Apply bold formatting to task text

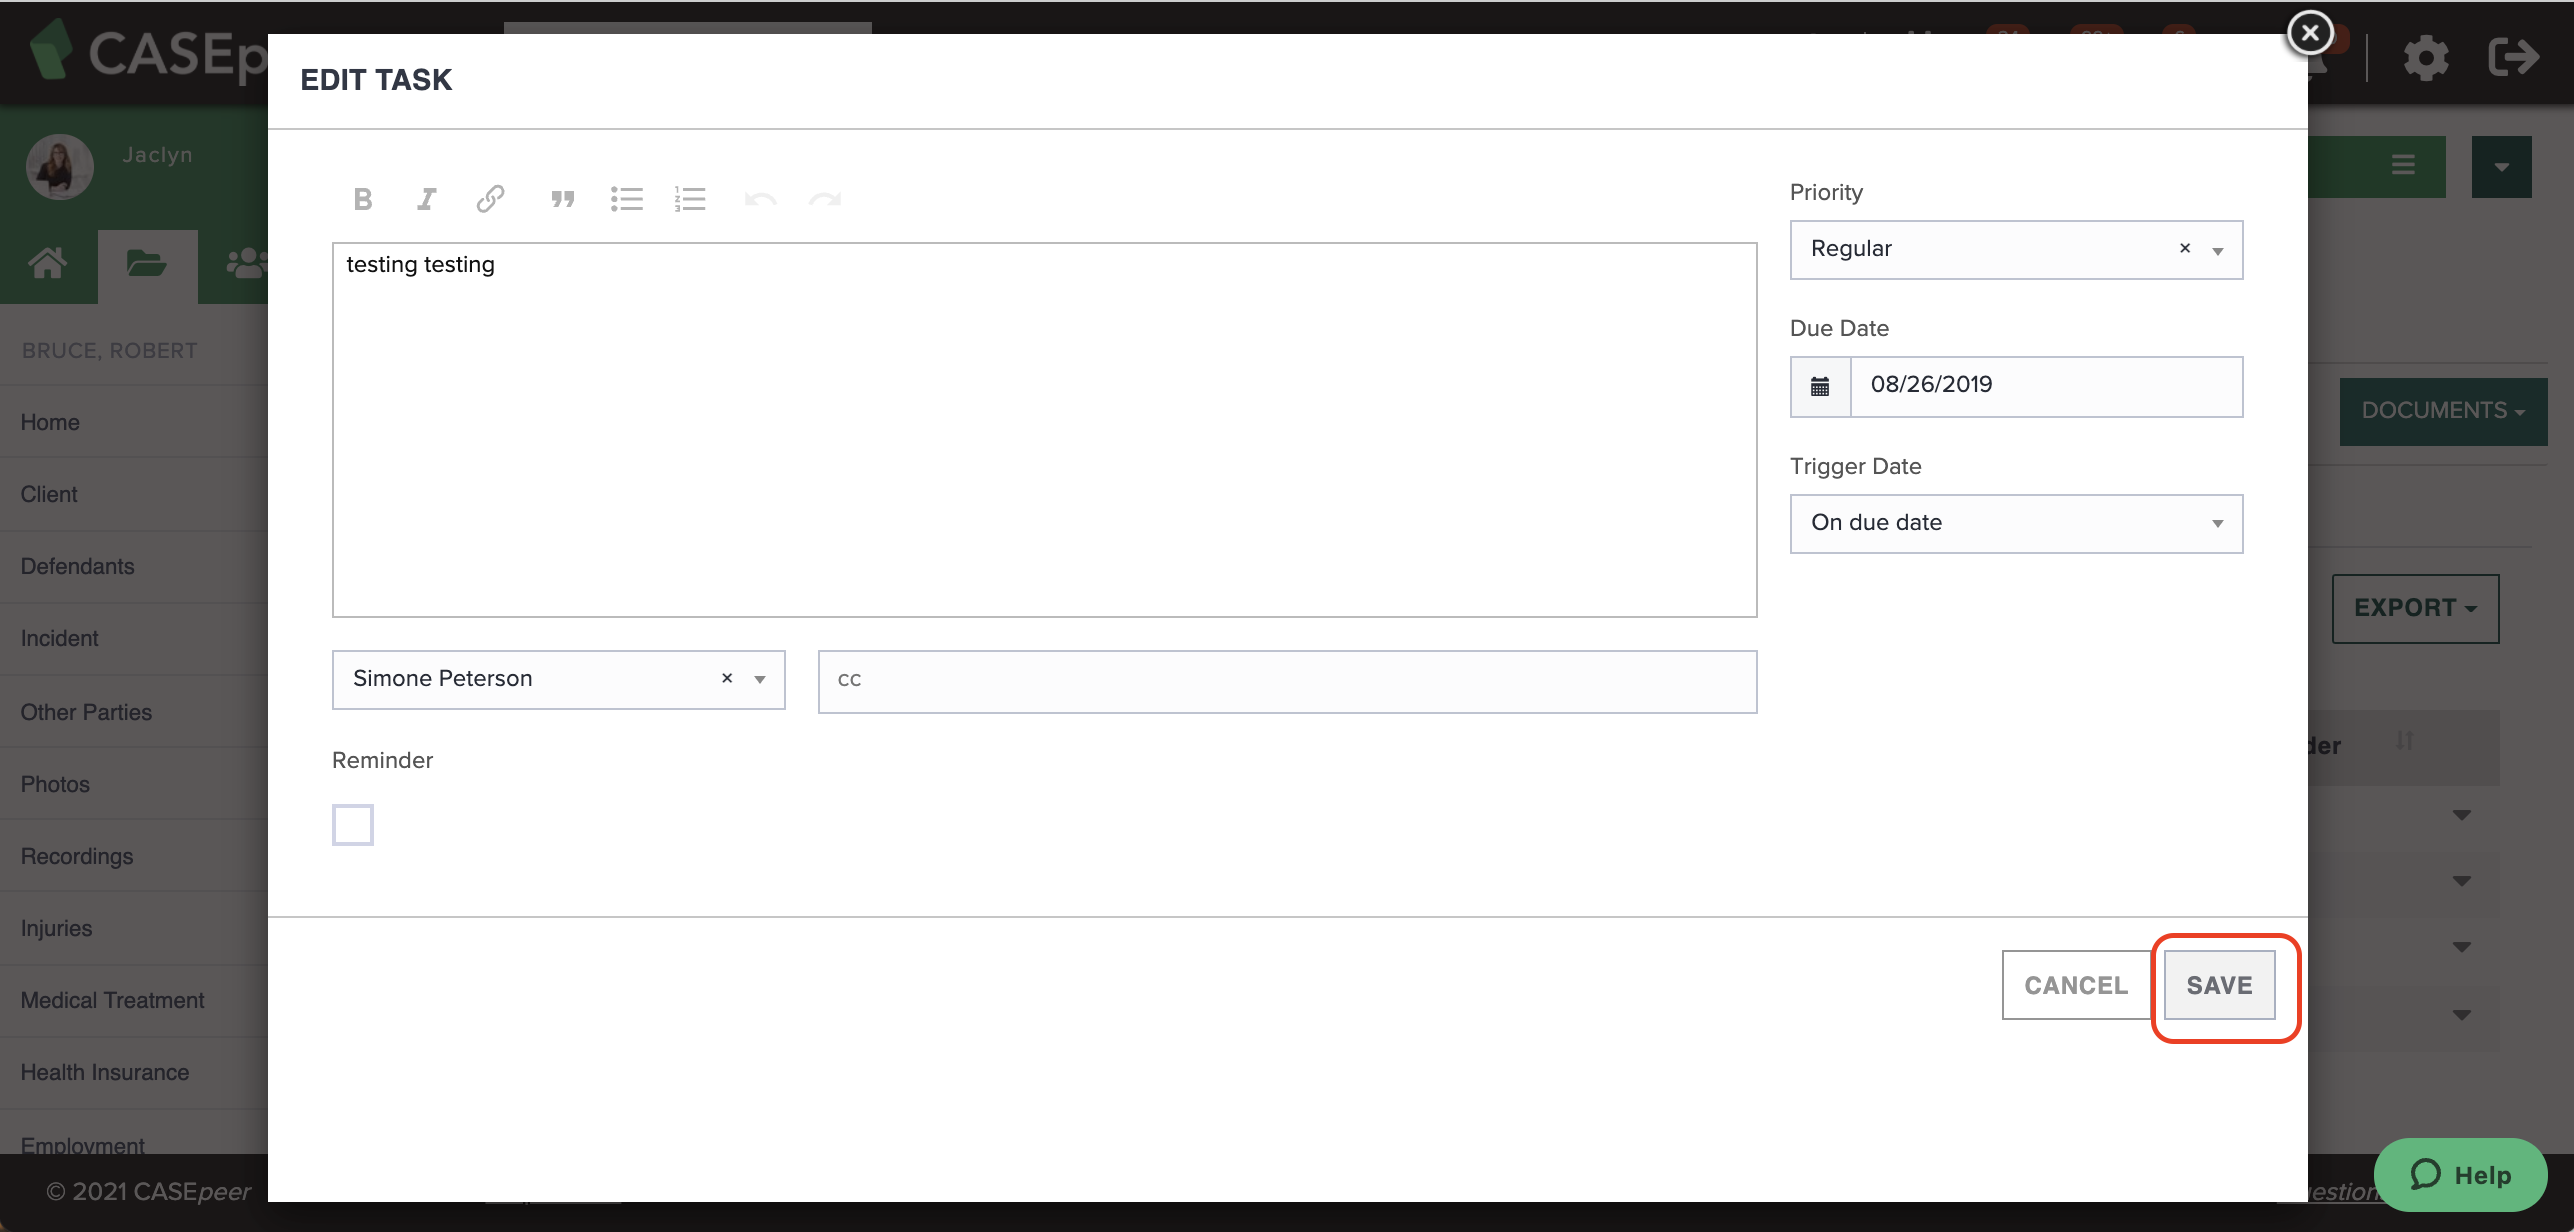pyautogui.click(x=363, y=198)
